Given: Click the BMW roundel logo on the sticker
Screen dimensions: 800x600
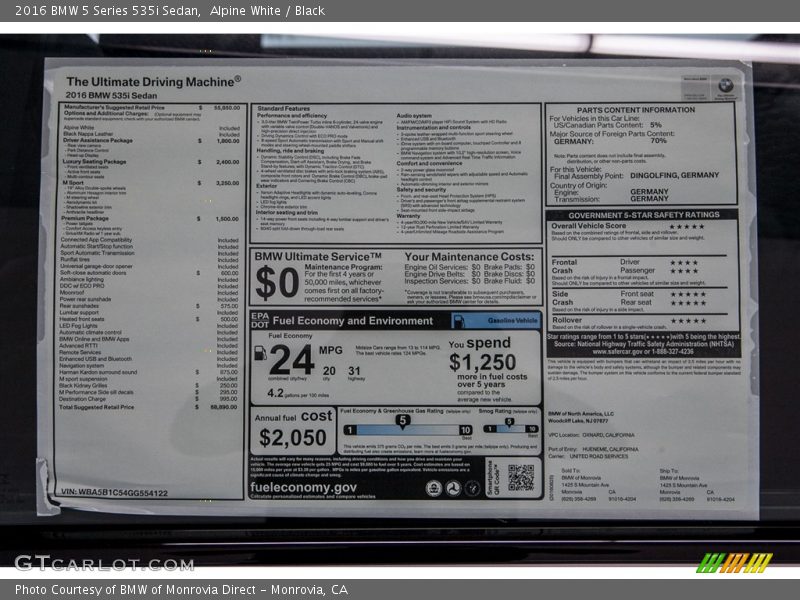Looking at the screenshot, I should pos(724,87).
